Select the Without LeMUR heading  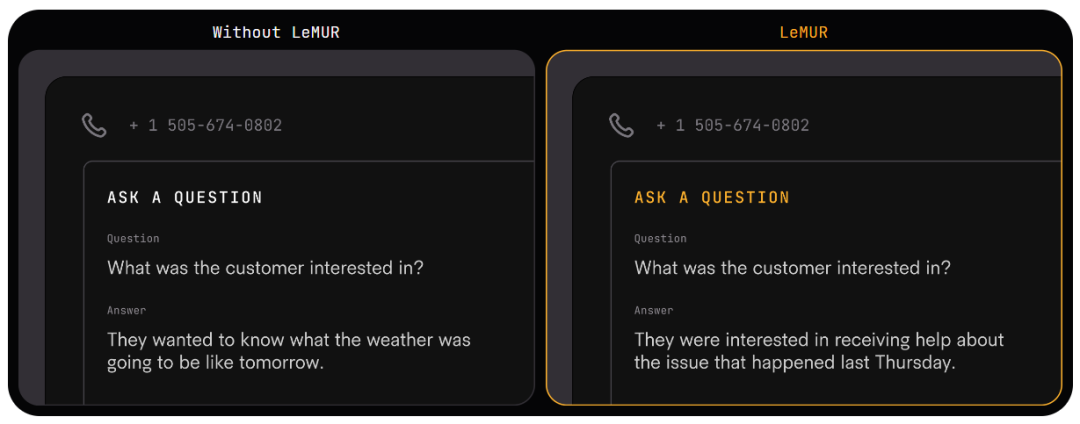[276, 32]
